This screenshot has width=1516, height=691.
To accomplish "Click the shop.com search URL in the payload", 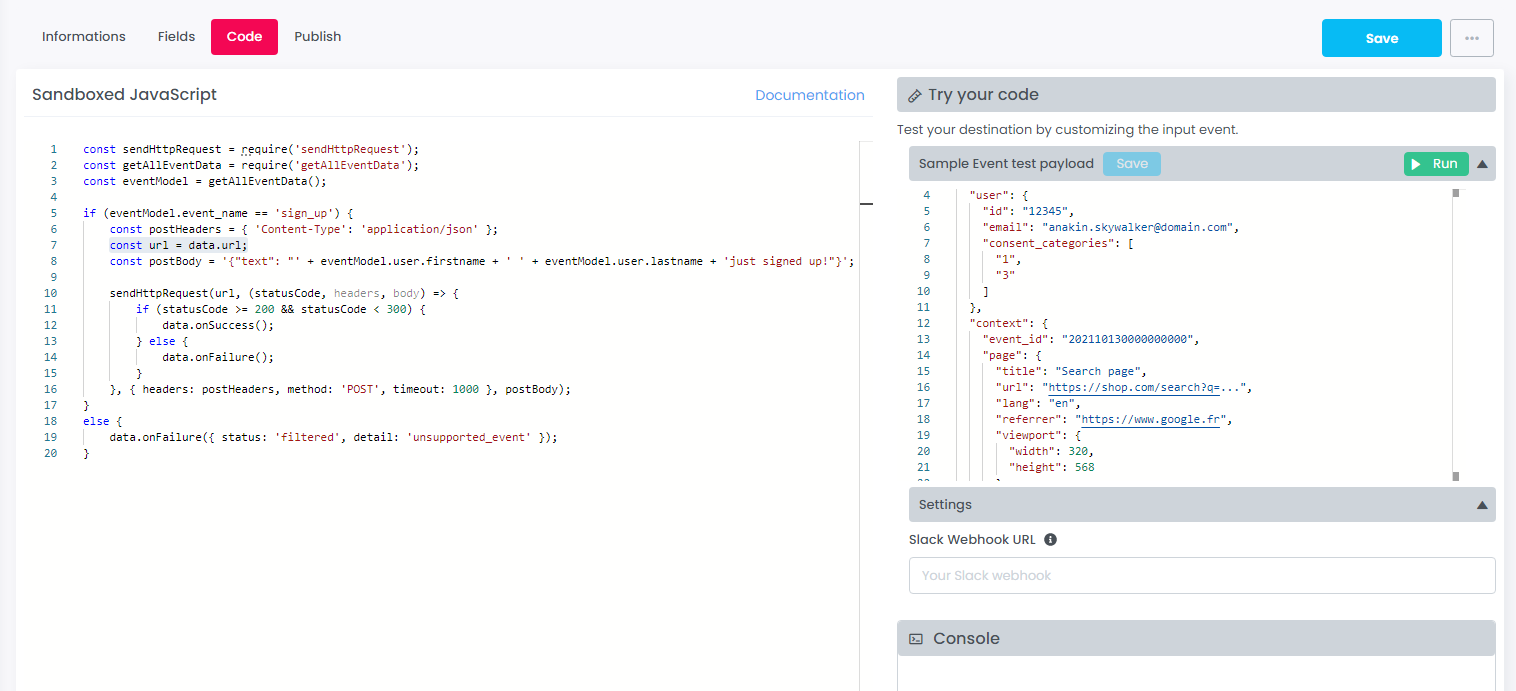I will [x=1146, y=388].
